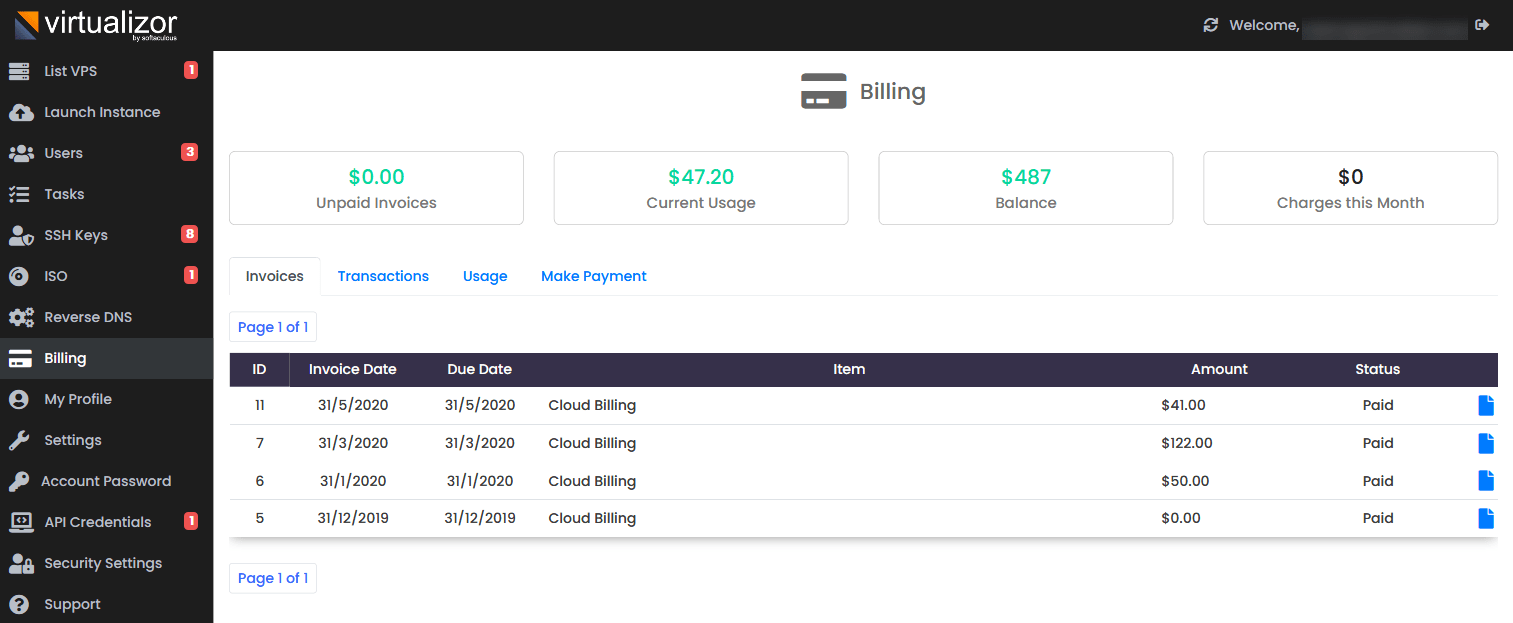Change the Account Password
The width and height of the screenshot is (1513, 623).
pyautogui.click(x=105, y=480)
